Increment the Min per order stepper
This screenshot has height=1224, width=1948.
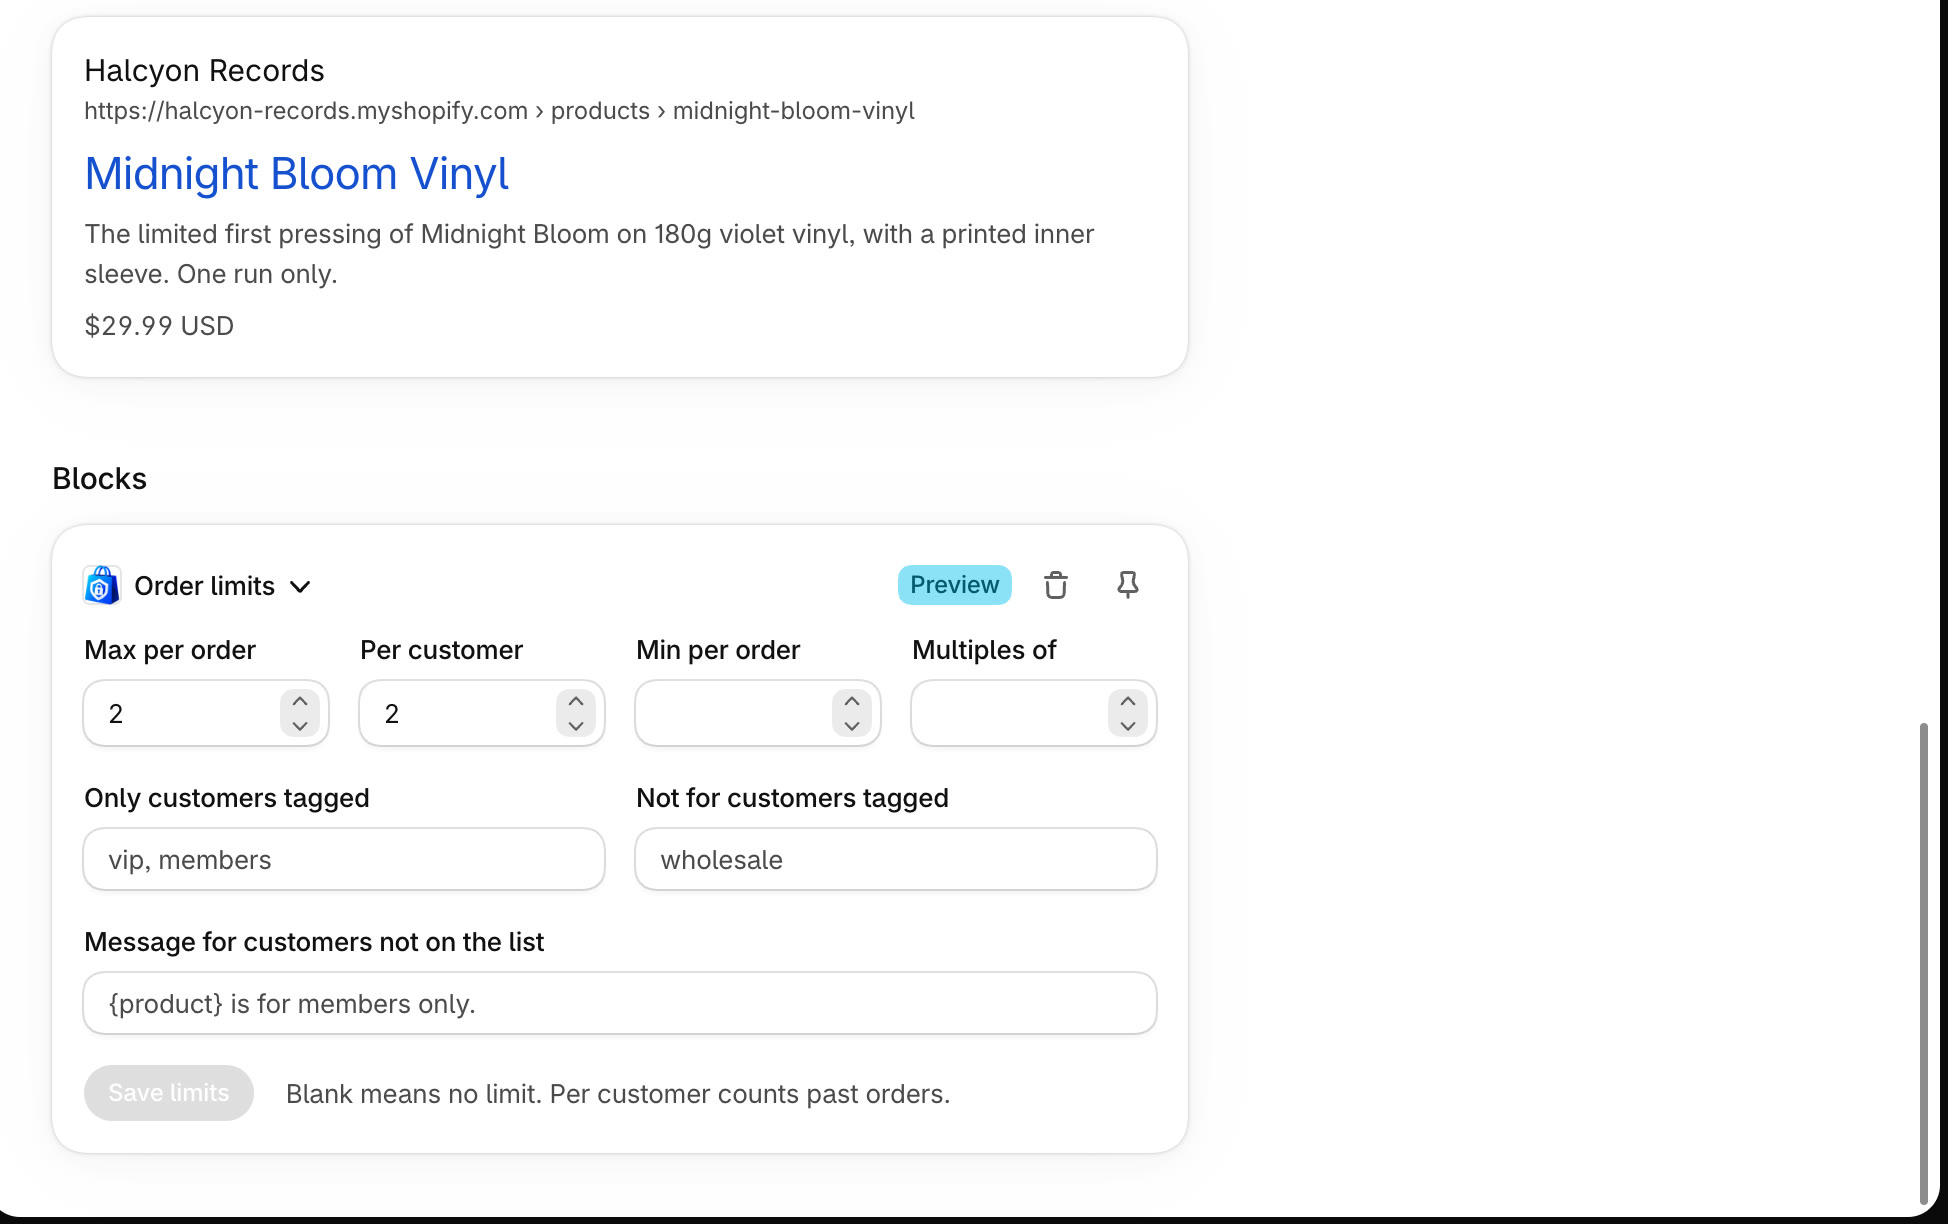click(x=852, y=701)
